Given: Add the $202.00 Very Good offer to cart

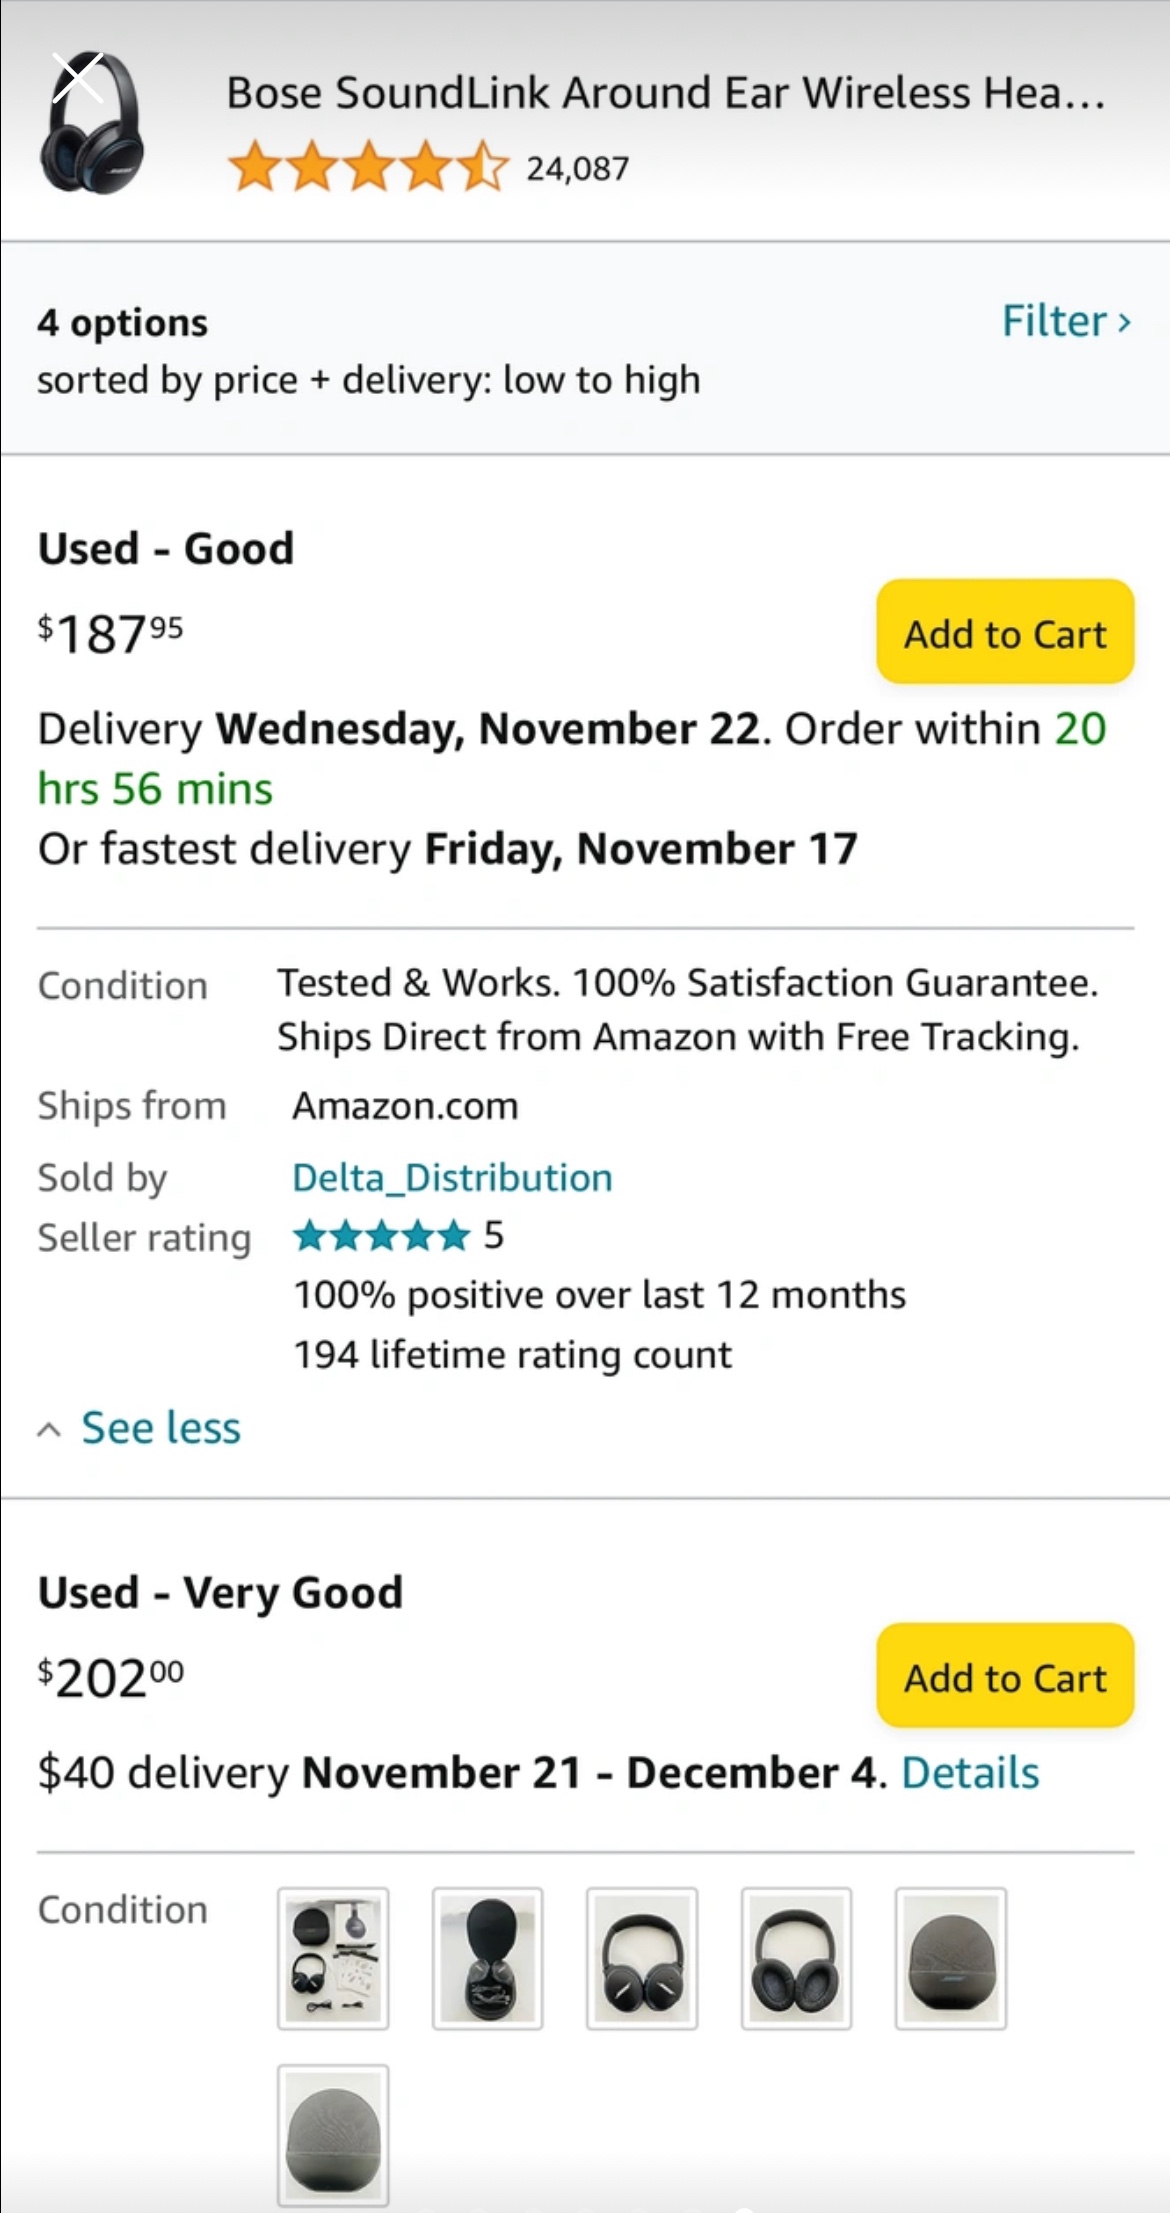Looking at the screenshot, I should pos(1005,1677).
